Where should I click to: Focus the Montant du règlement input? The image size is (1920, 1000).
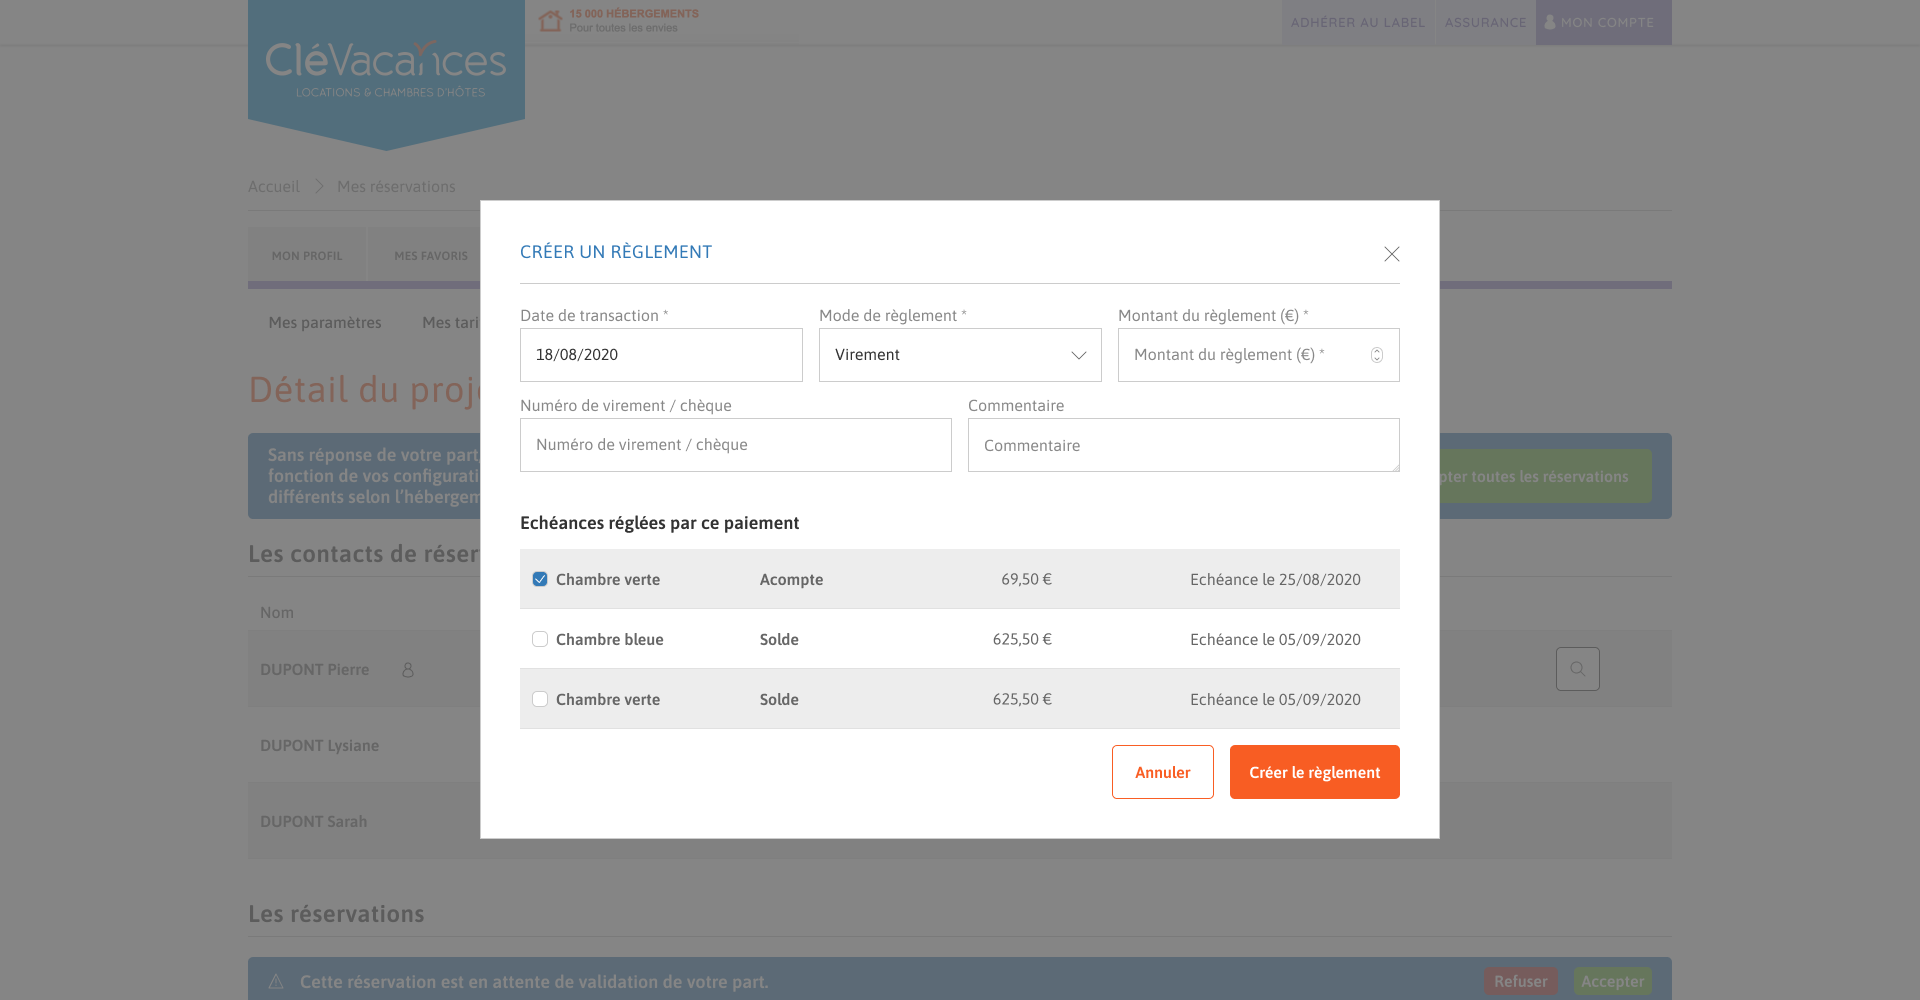pos(1258,355)
